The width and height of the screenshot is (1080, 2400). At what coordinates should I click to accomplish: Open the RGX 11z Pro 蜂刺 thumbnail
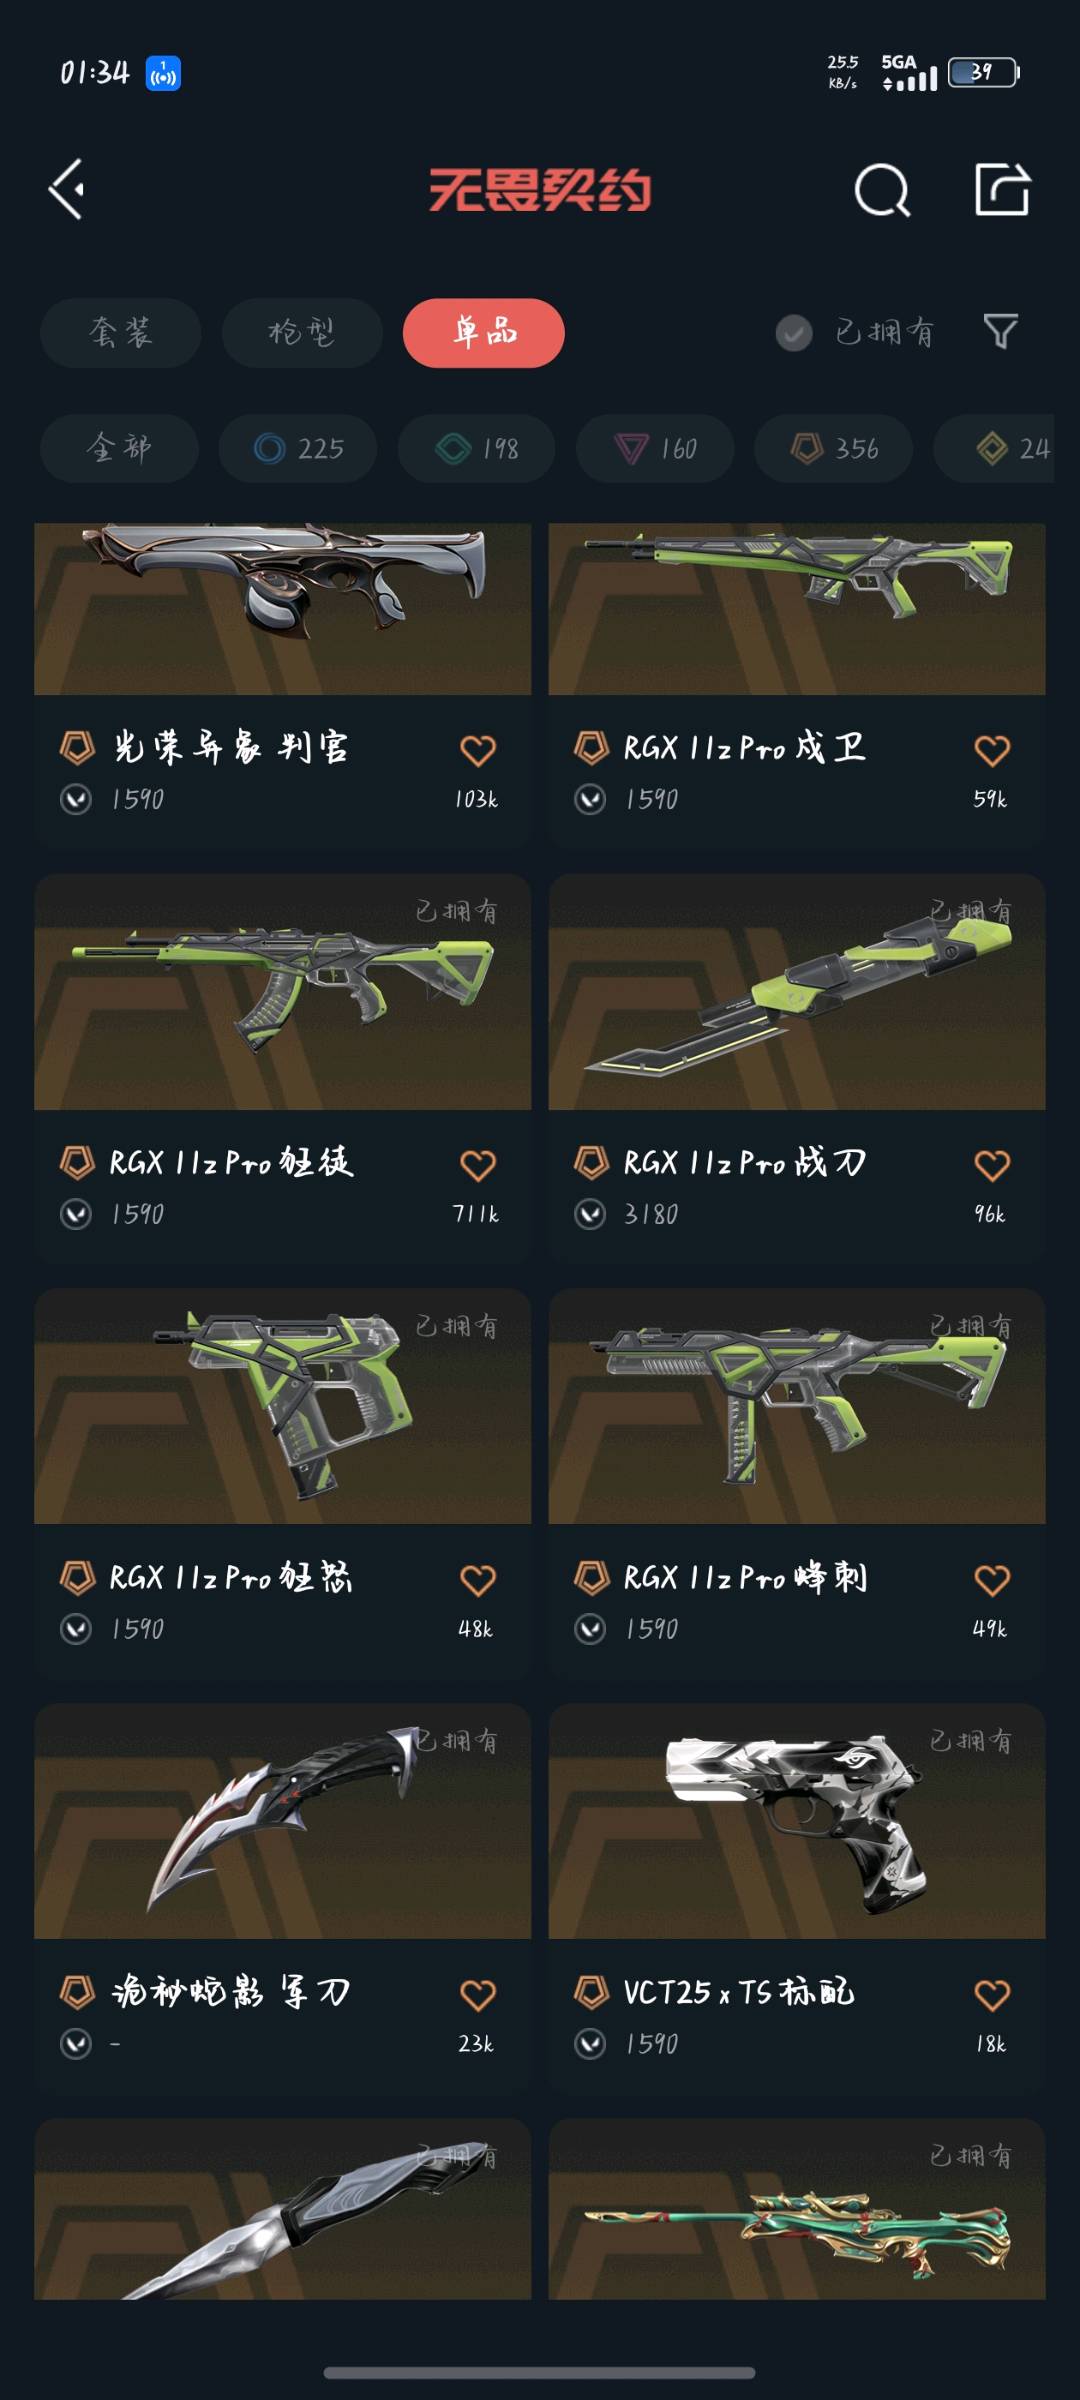tap(797, 1406)
